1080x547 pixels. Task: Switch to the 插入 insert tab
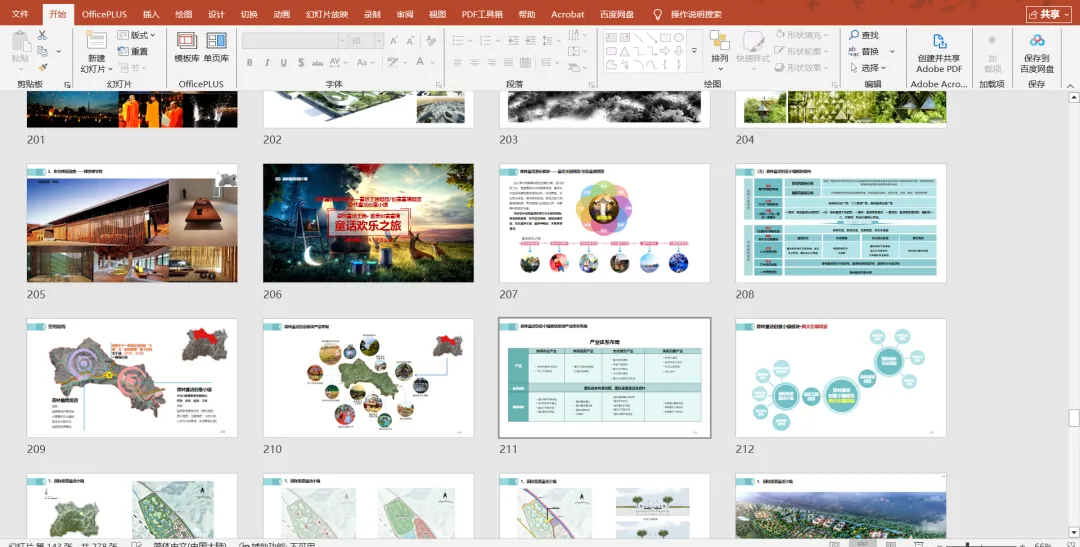click(x=151, y=14)
